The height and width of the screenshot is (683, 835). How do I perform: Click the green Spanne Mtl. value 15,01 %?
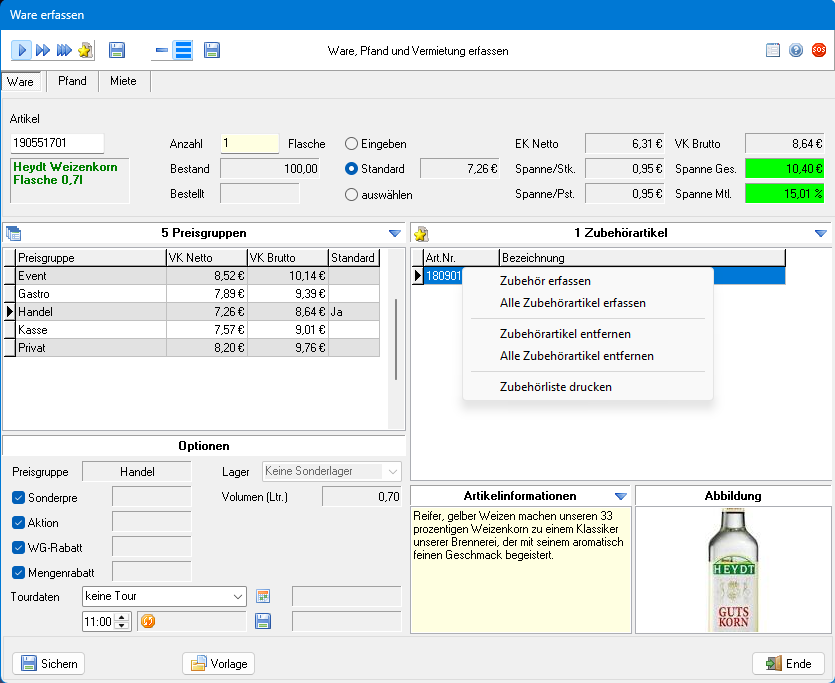[784, 194]
